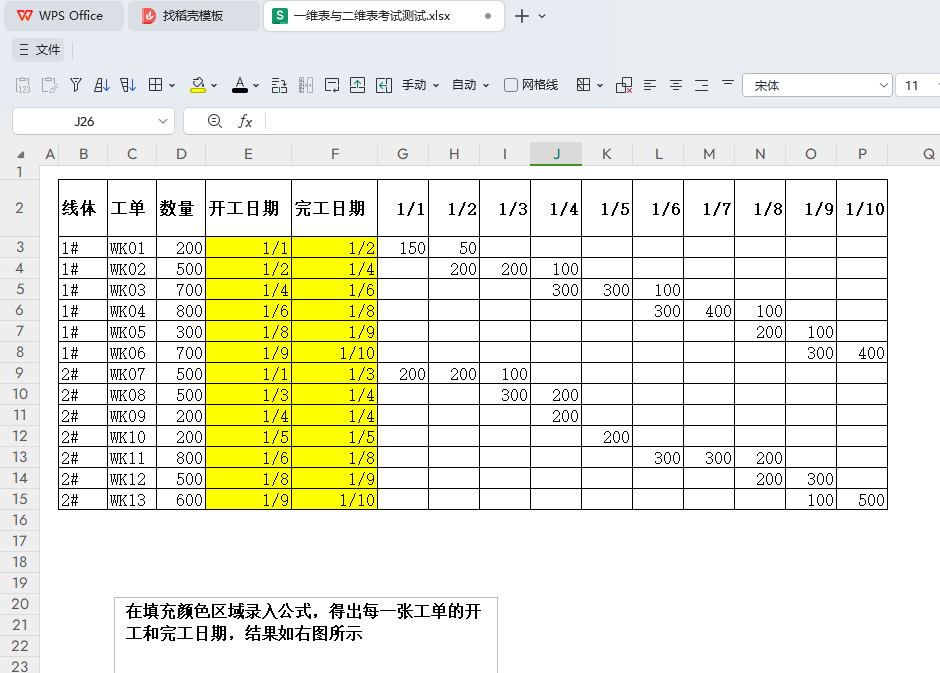Click the filter funnel icon
This screenshot has height=673, width=940.
[76, 85]
